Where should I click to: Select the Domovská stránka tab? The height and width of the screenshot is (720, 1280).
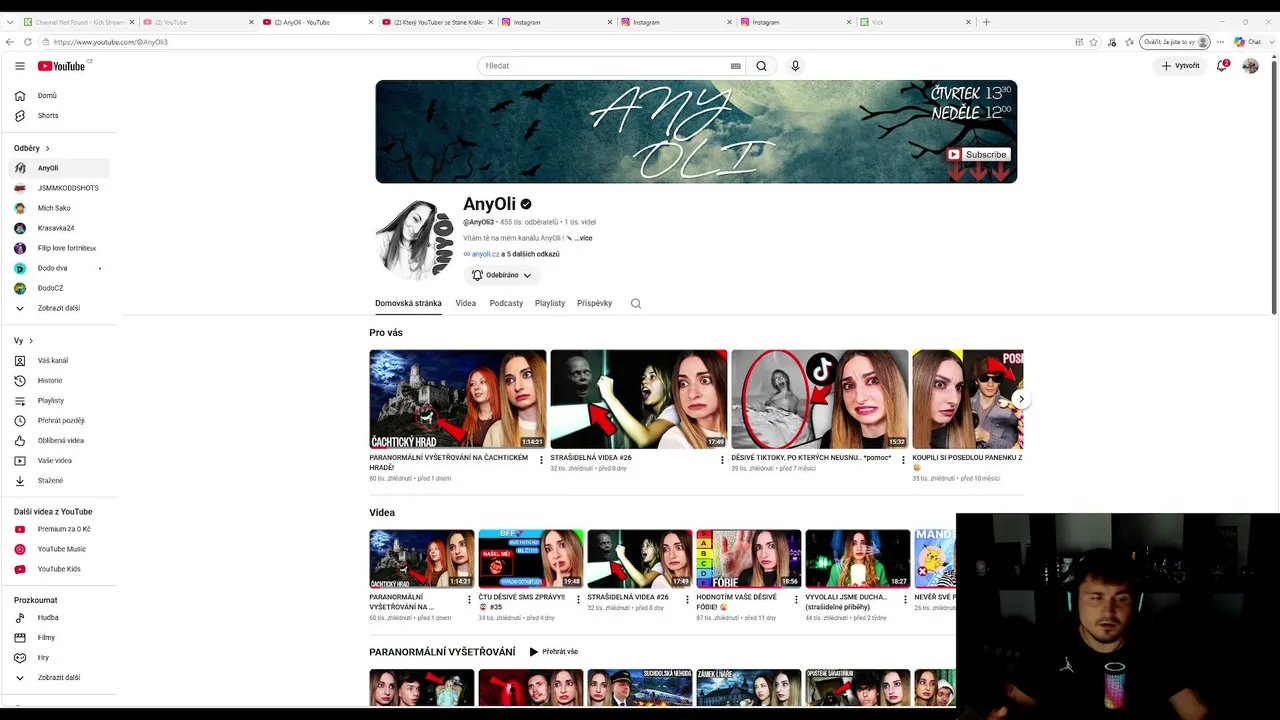coord(408,303)
